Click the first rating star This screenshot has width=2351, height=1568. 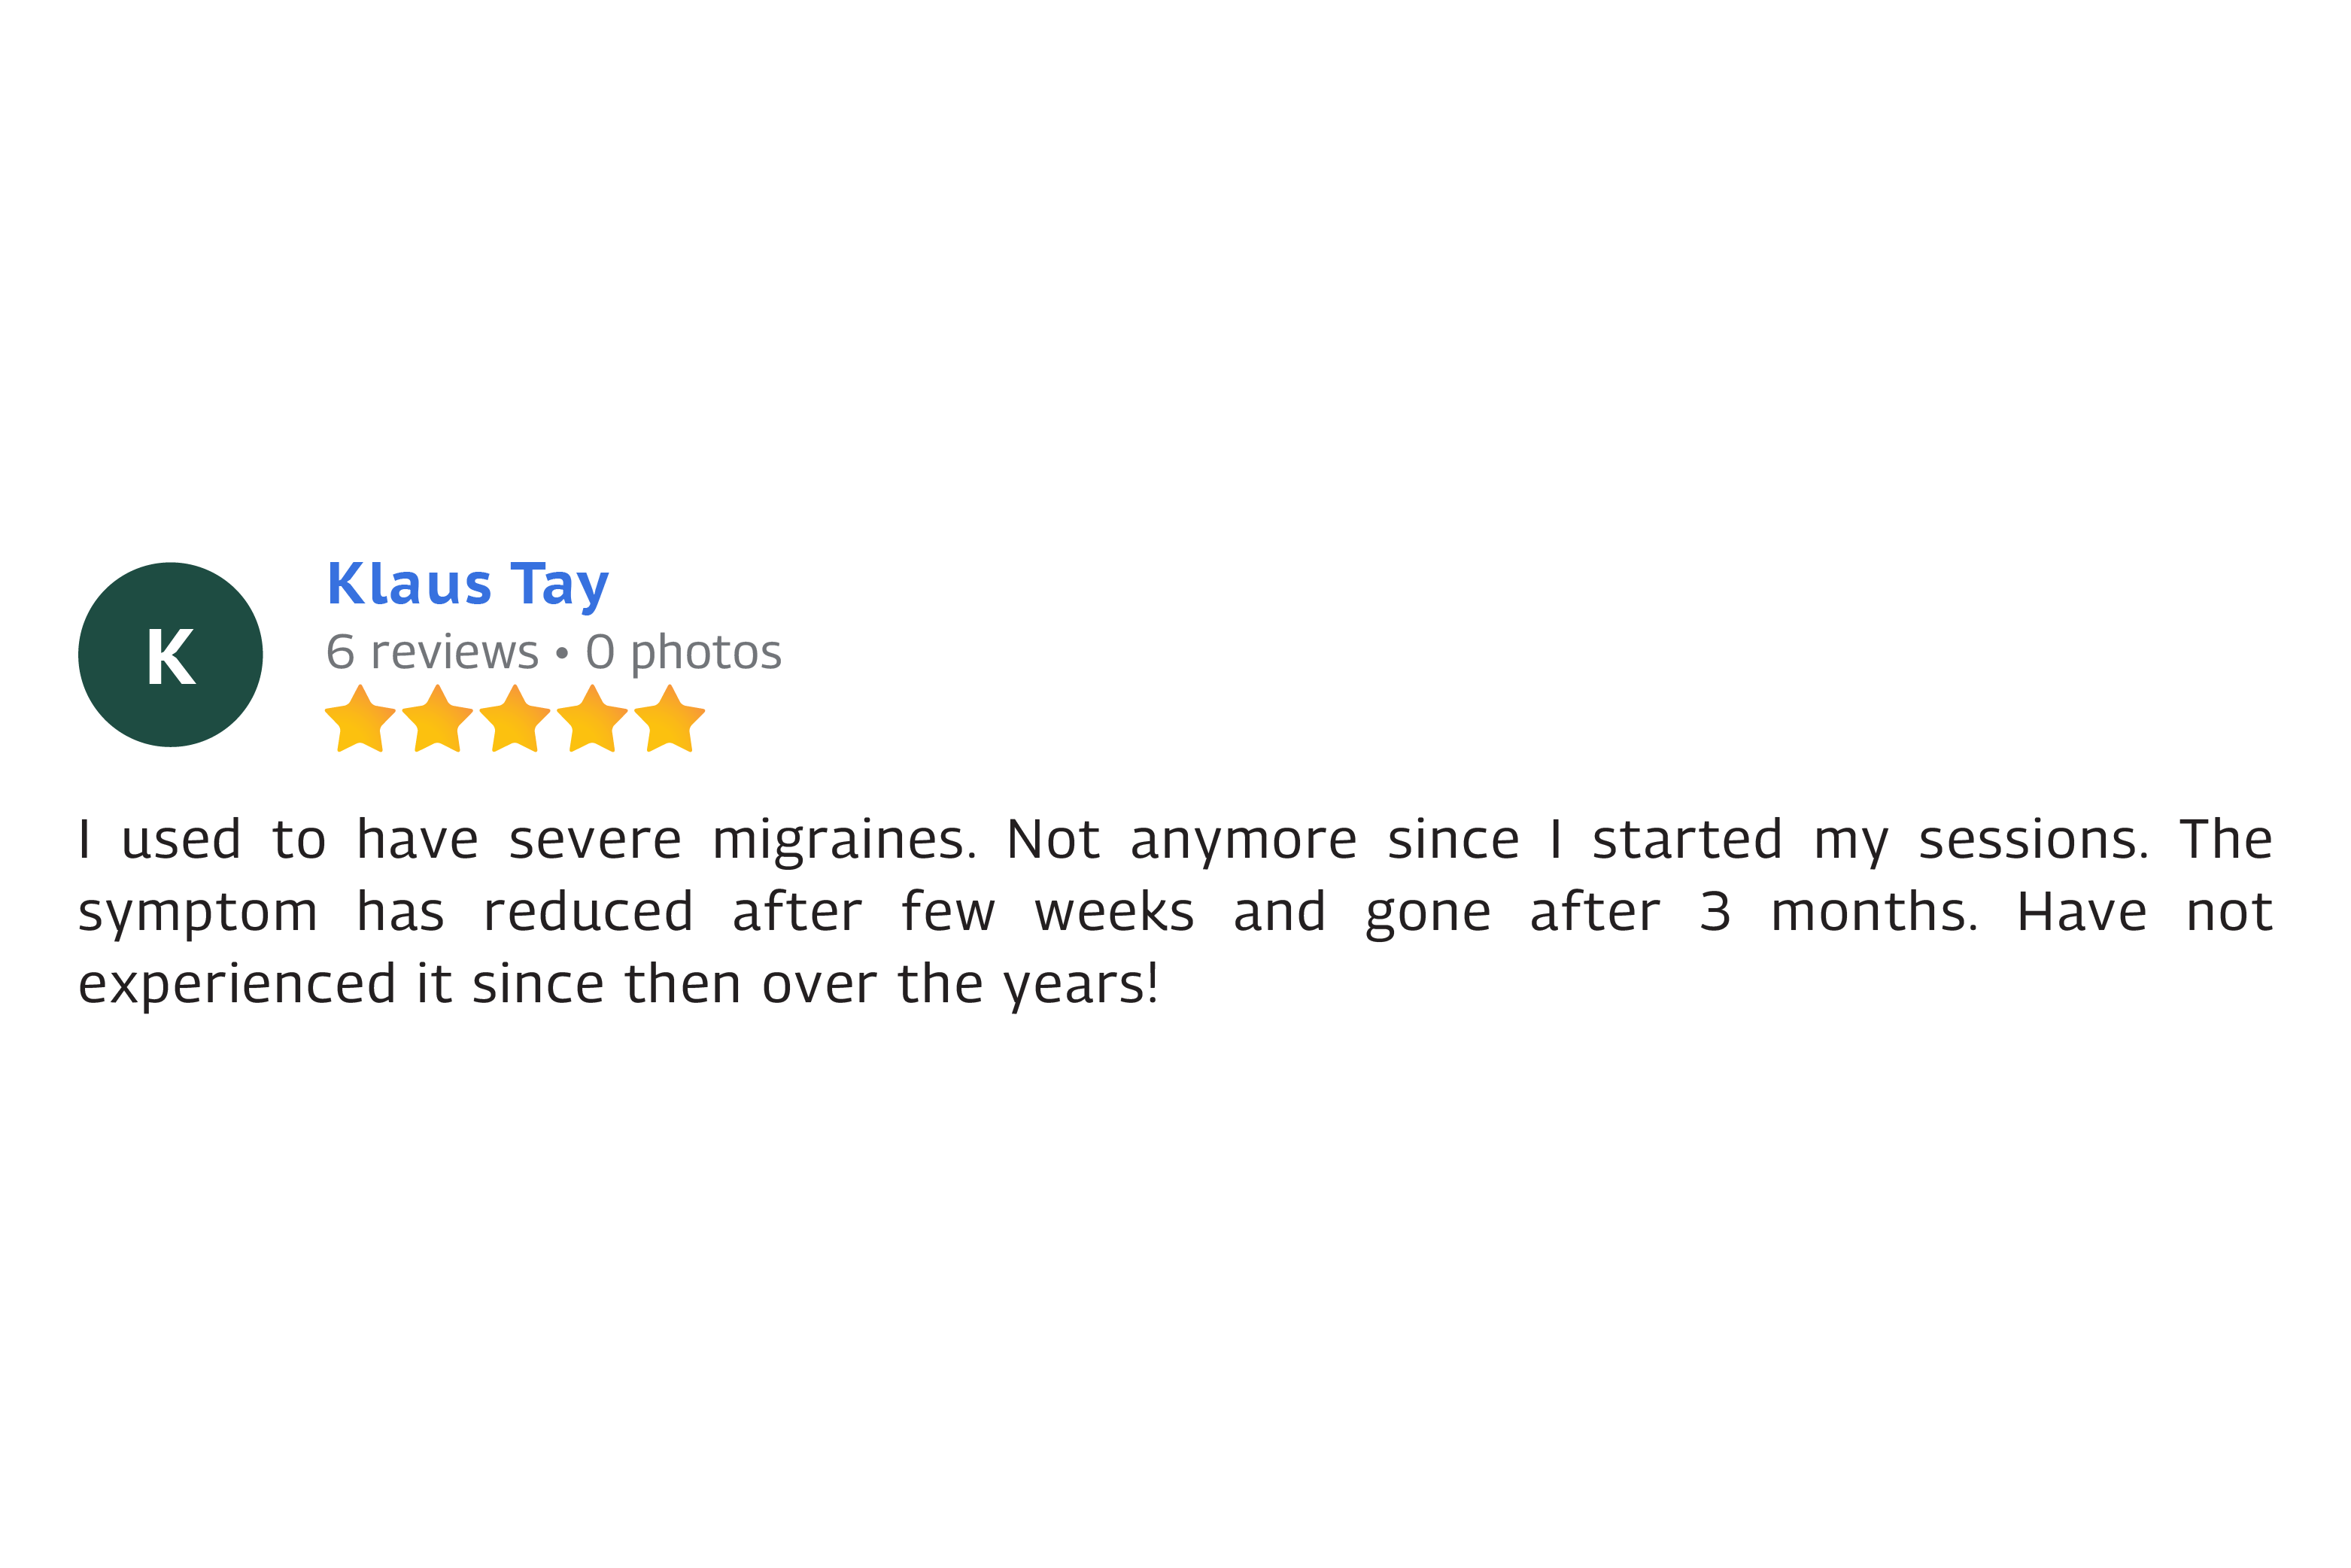[360, 719]
